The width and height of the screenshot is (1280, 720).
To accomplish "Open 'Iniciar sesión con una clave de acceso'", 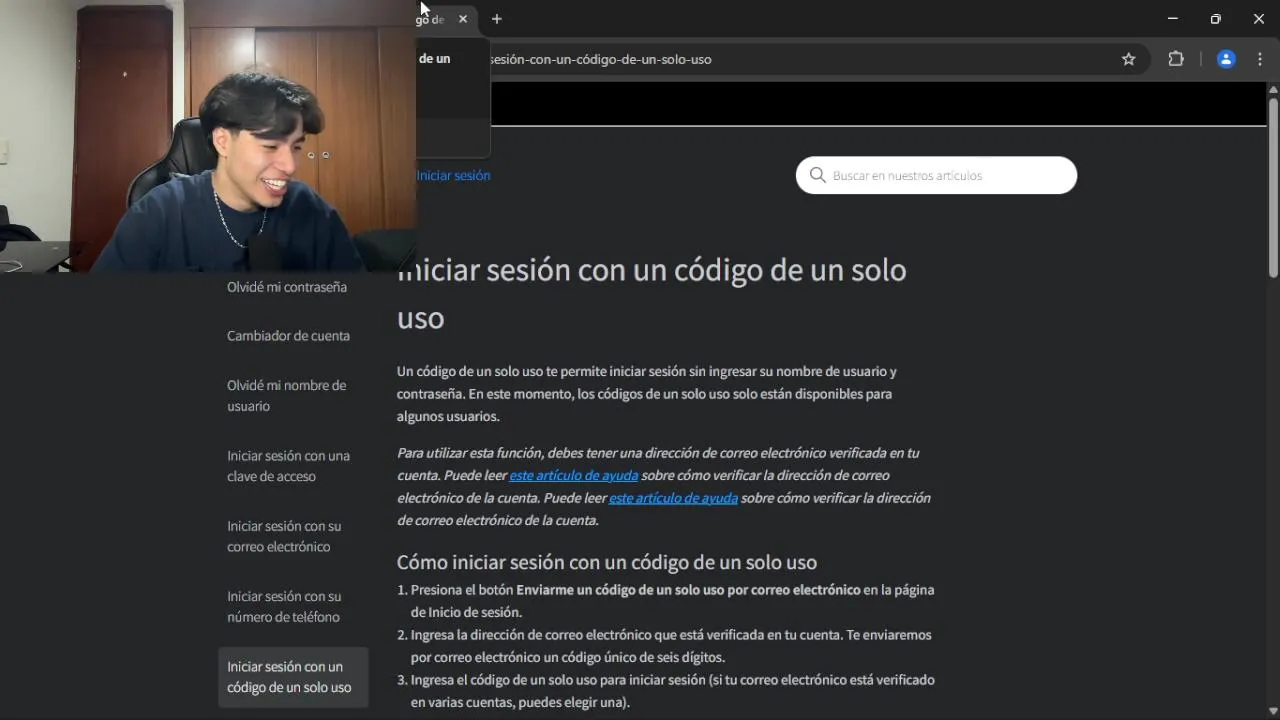I will [x=288, y=466].
